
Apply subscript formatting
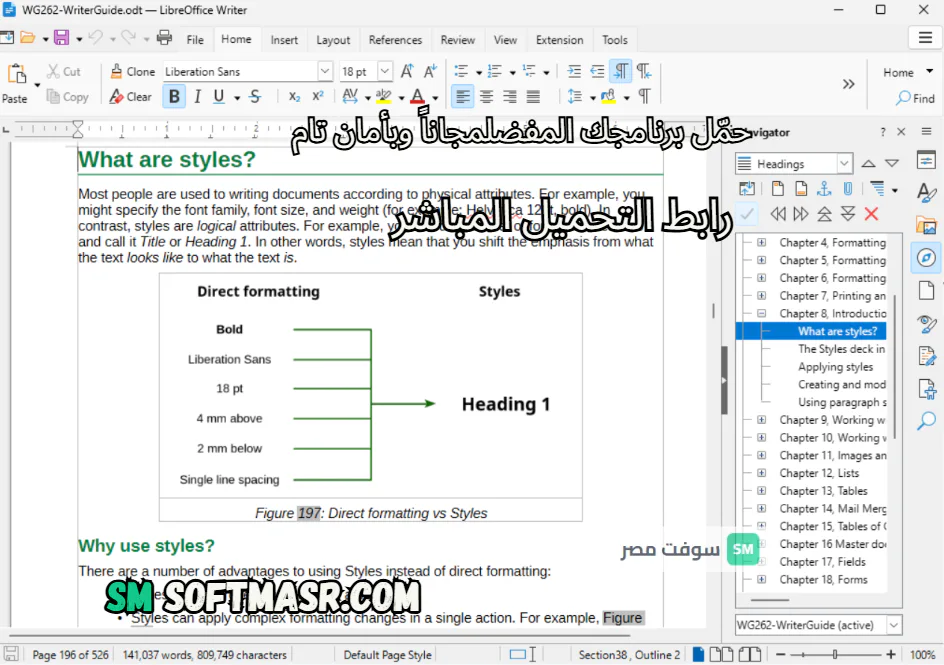294,96
